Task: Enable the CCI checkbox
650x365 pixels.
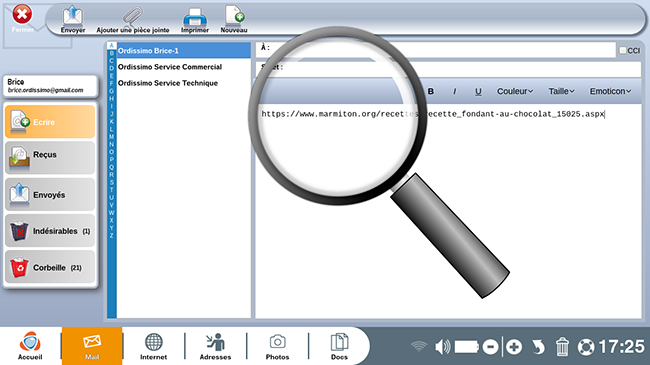Action: tap(623, 50)
